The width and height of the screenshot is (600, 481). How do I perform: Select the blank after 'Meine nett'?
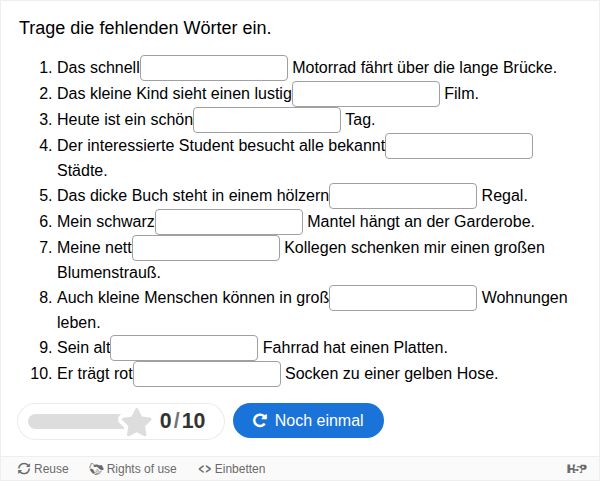206,248
